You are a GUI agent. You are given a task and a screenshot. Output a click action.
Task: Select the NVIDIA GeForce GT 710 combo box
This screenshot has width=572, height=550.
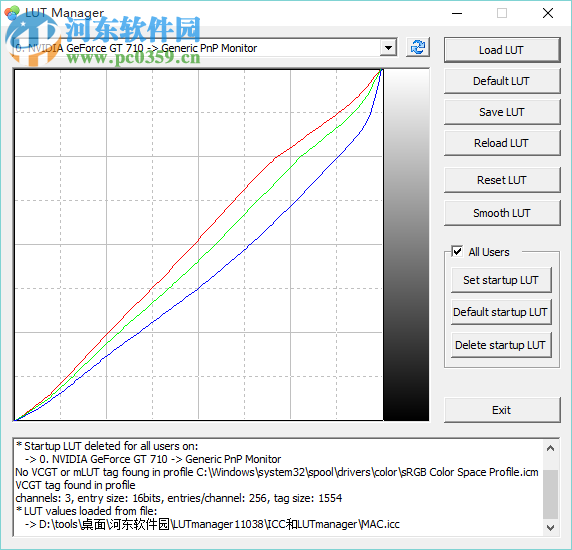pos(205,47)
